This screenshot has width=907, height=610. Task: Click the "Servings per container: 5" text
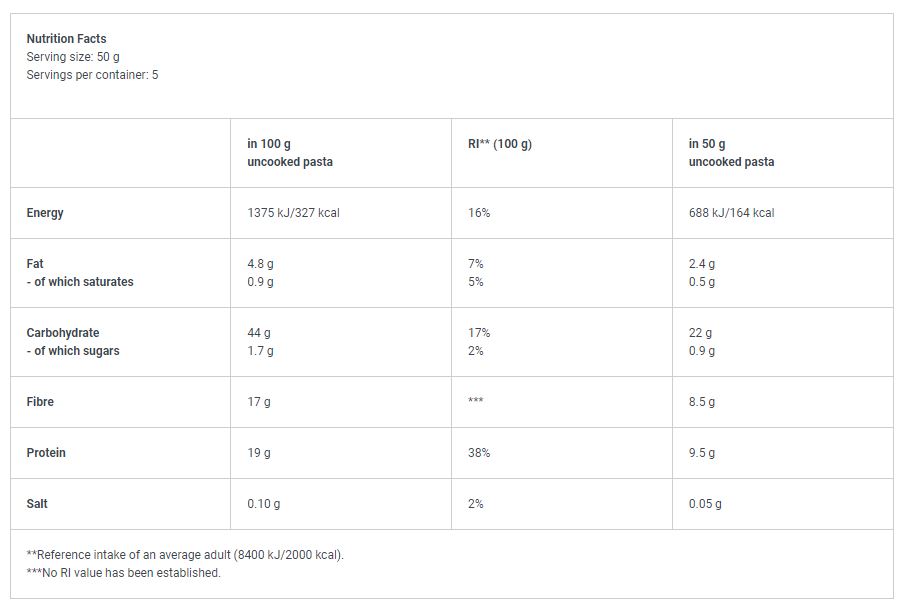92,75
